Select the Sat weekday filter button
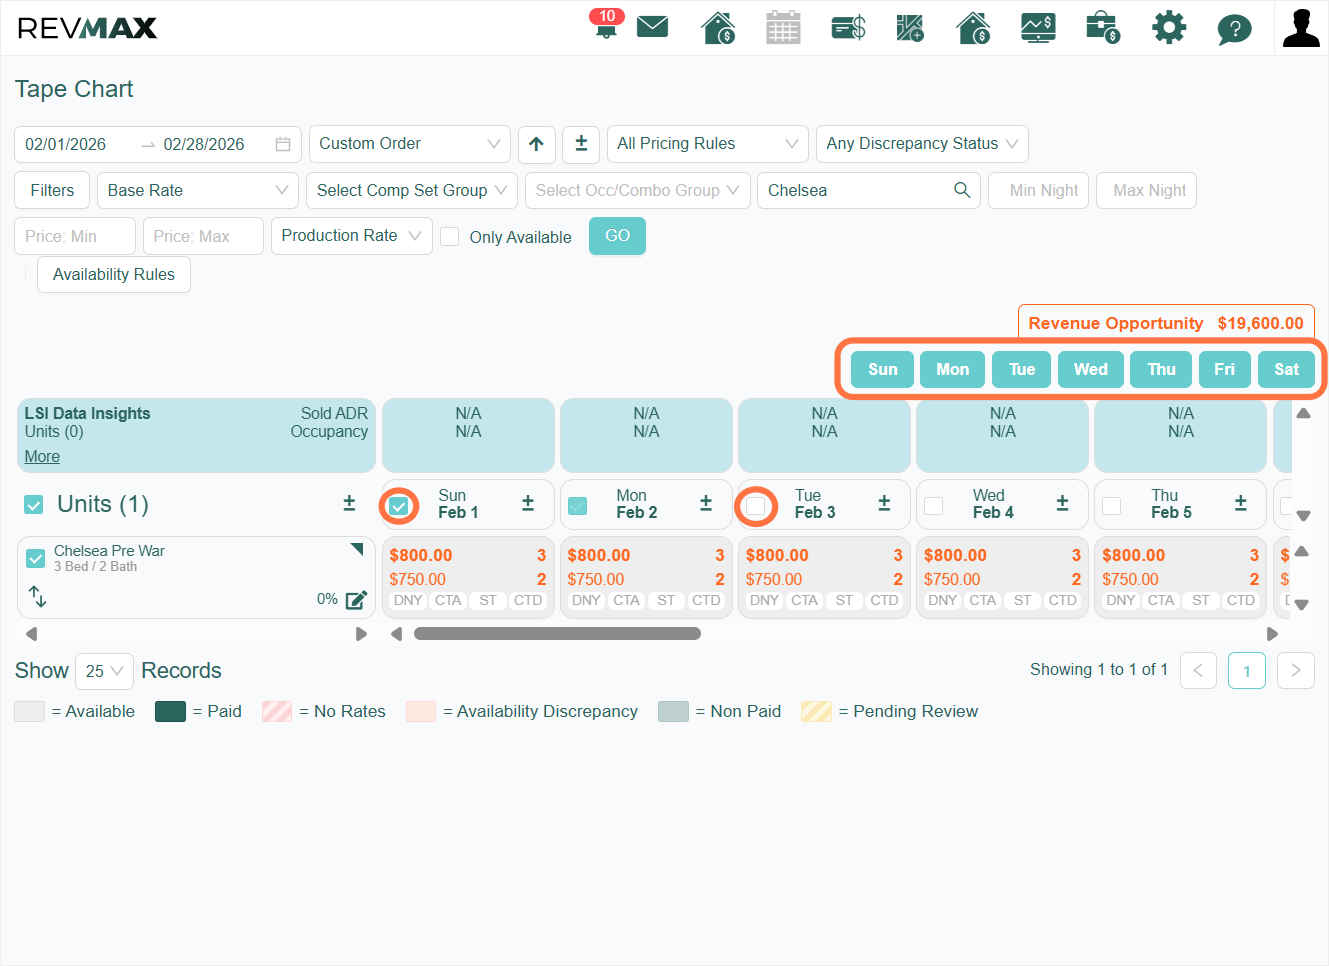This screenshot has width=1329, height=966. [1286, 369]
